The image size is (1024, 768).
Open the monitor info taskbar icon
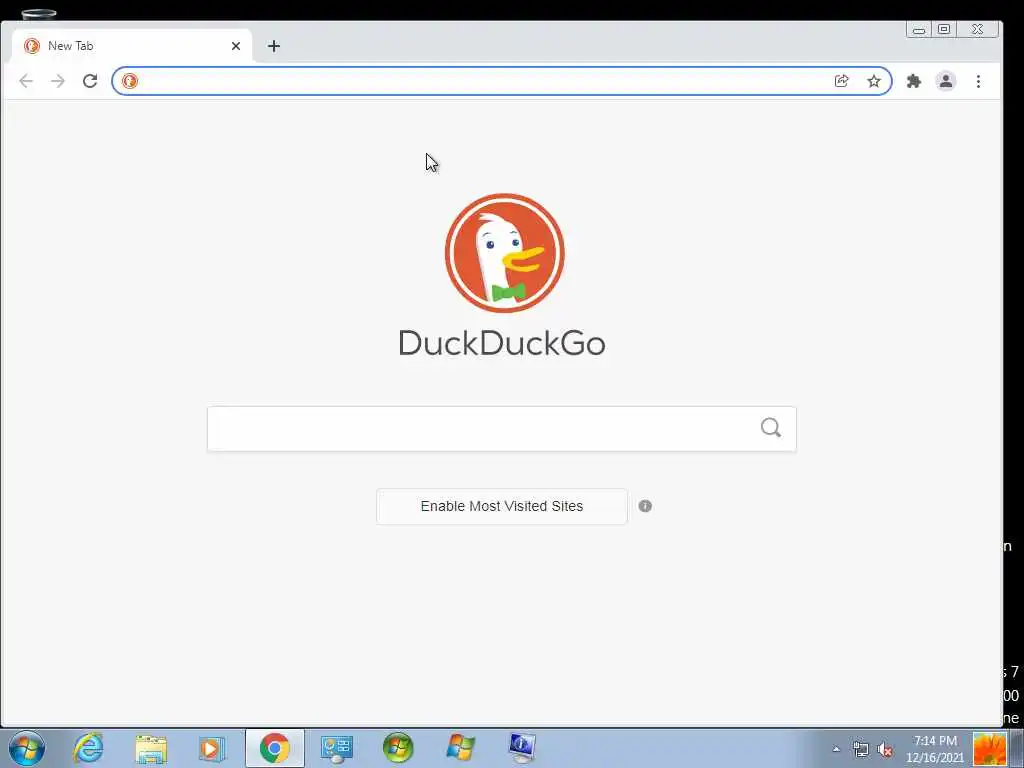click(522, 748)
